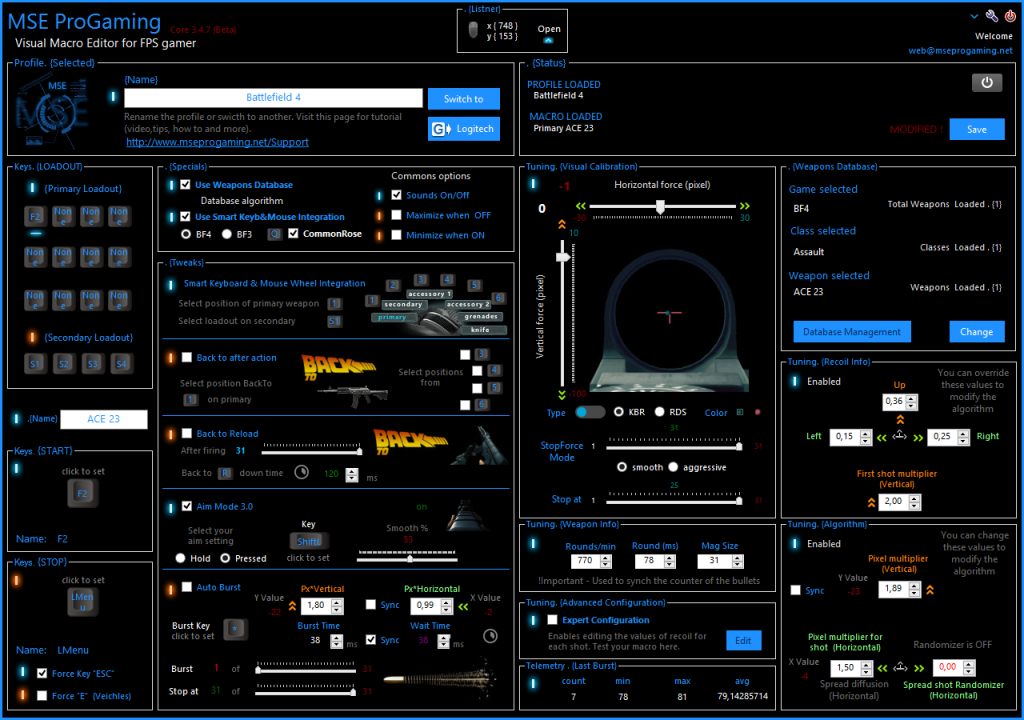Adjust the recoil Left value spinner
Image resolution: width=1024 pixels, height=720 pixels.
coord(865,437)
